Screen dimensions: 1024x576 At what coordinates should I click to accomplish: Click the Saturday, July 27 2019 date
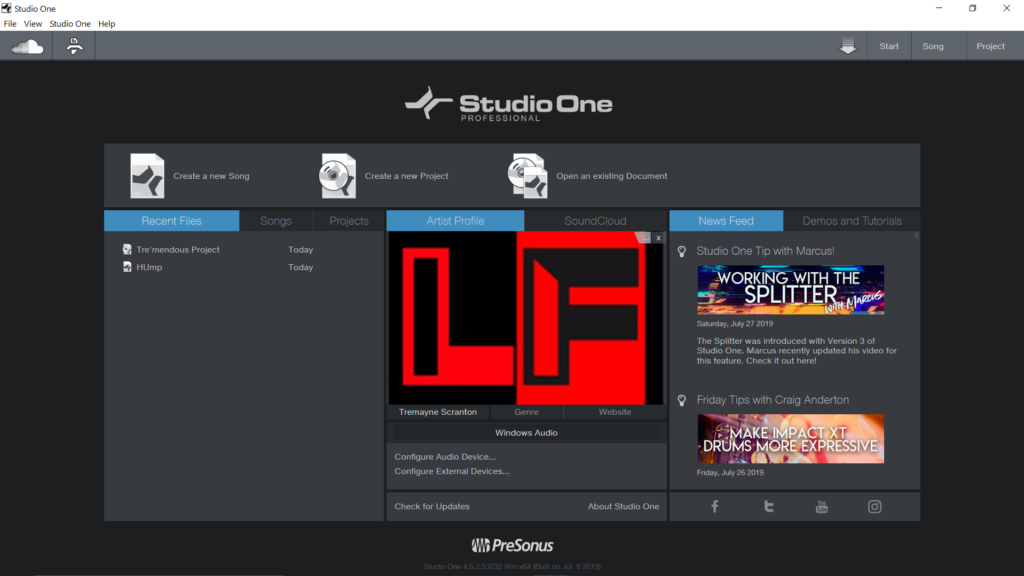[x=735, y=323]
